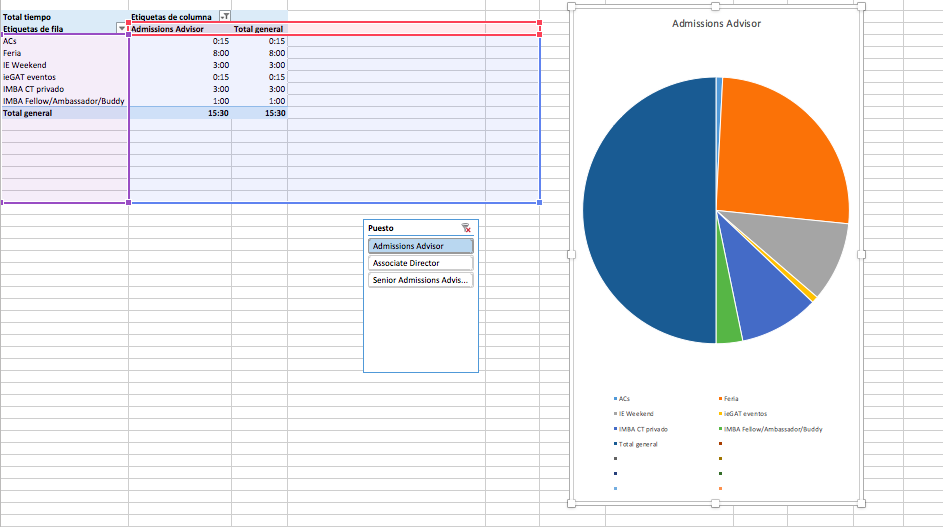Select the IMBA CT privado row label
Screen dimensions: 943x527
(64, 89)
